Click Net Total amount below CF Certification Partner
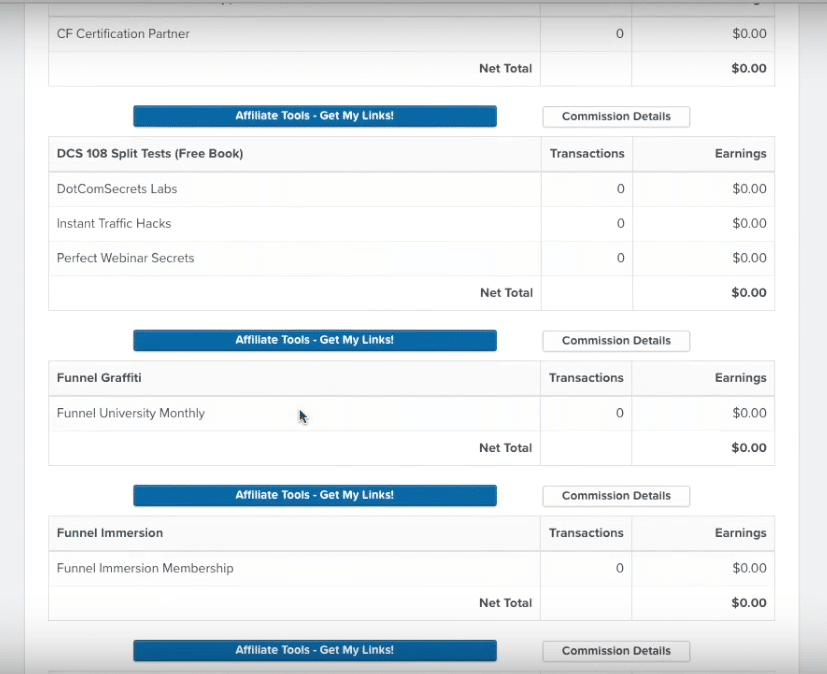 tap(749, 69)
